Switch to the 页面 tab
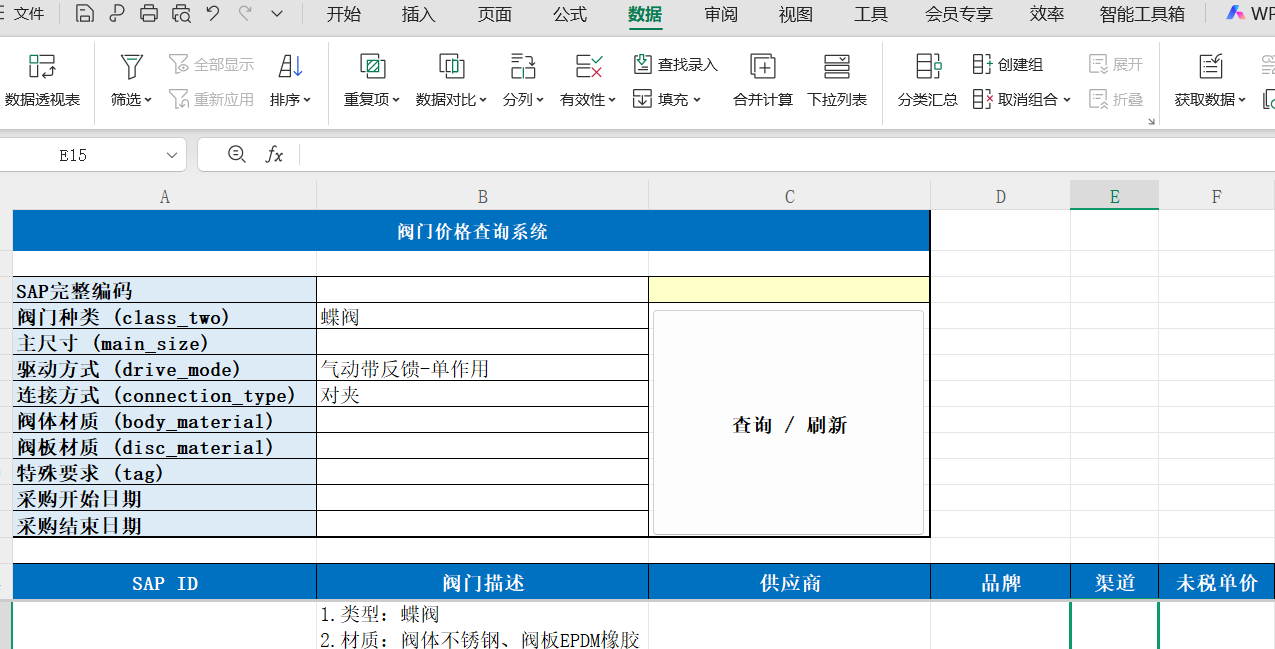The height and width of the screenshot is (649, 1275). [495, 14]
